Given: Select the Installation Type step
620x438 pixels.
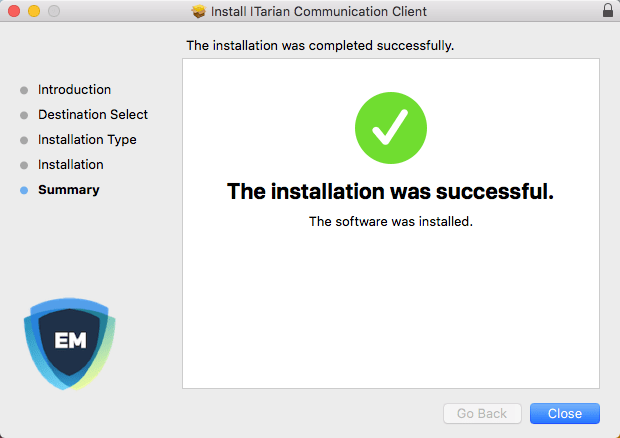Looking at the screenshot, I should (87, 140).
